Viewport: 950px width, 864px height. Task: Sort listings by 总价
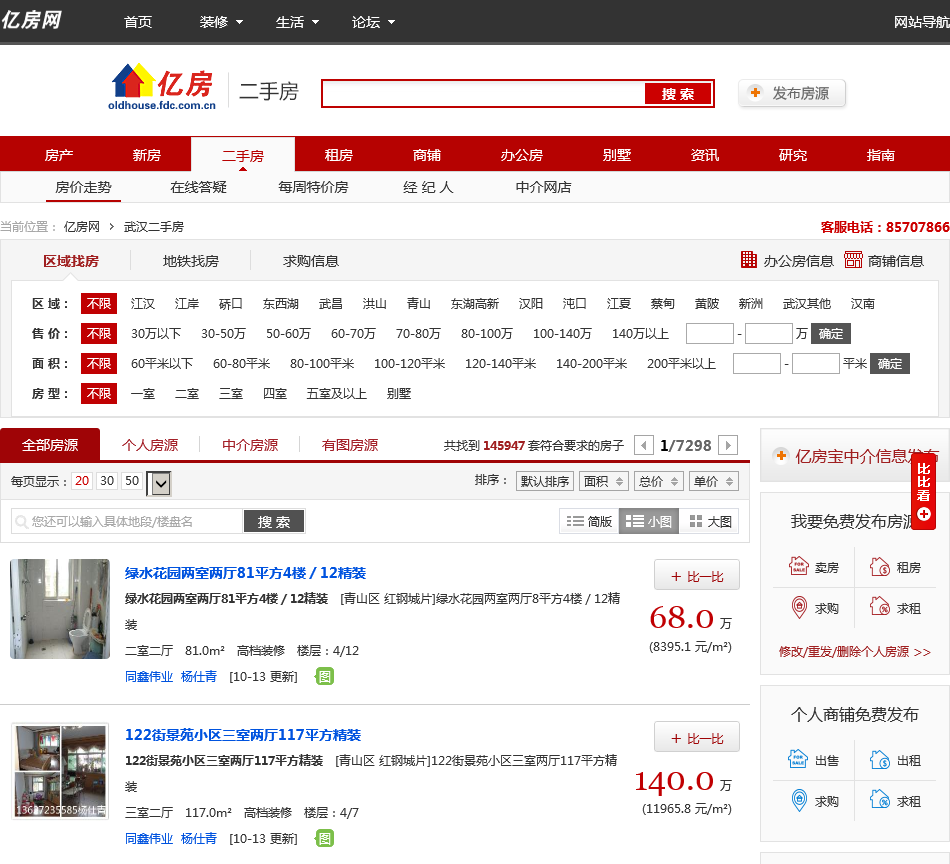click(658, 481)
